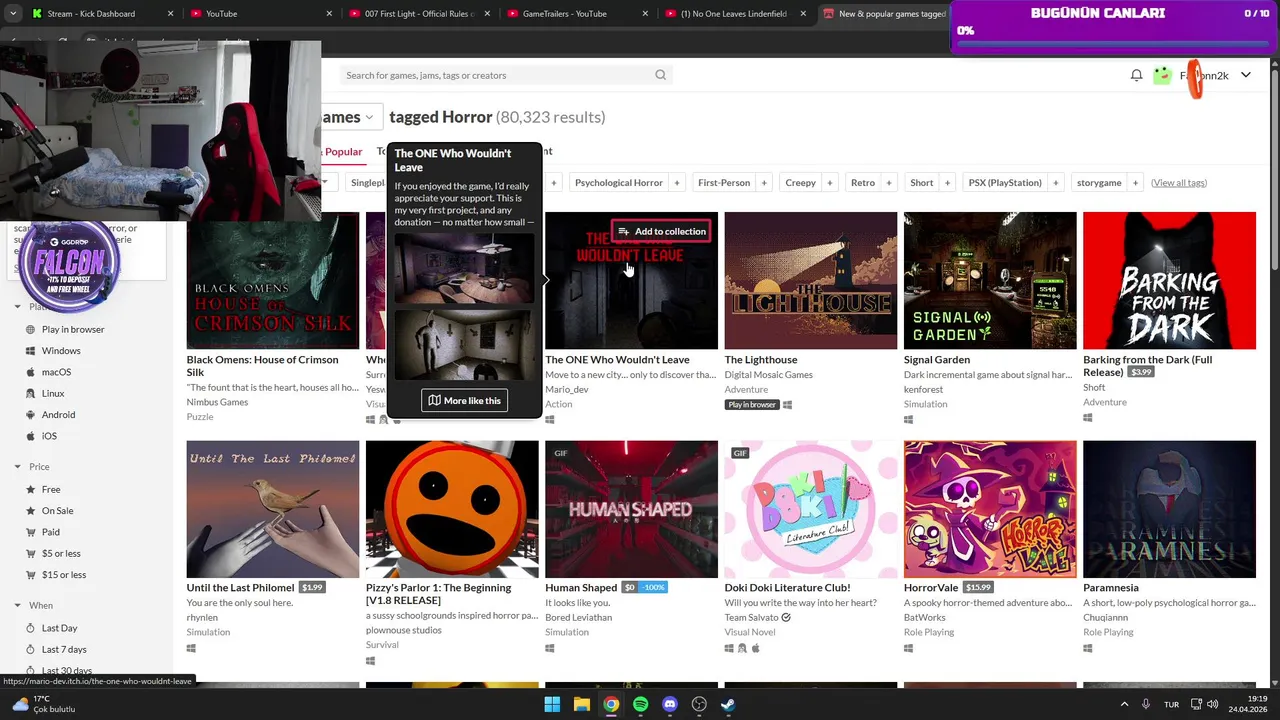Filter games by macOS platform

56,372
